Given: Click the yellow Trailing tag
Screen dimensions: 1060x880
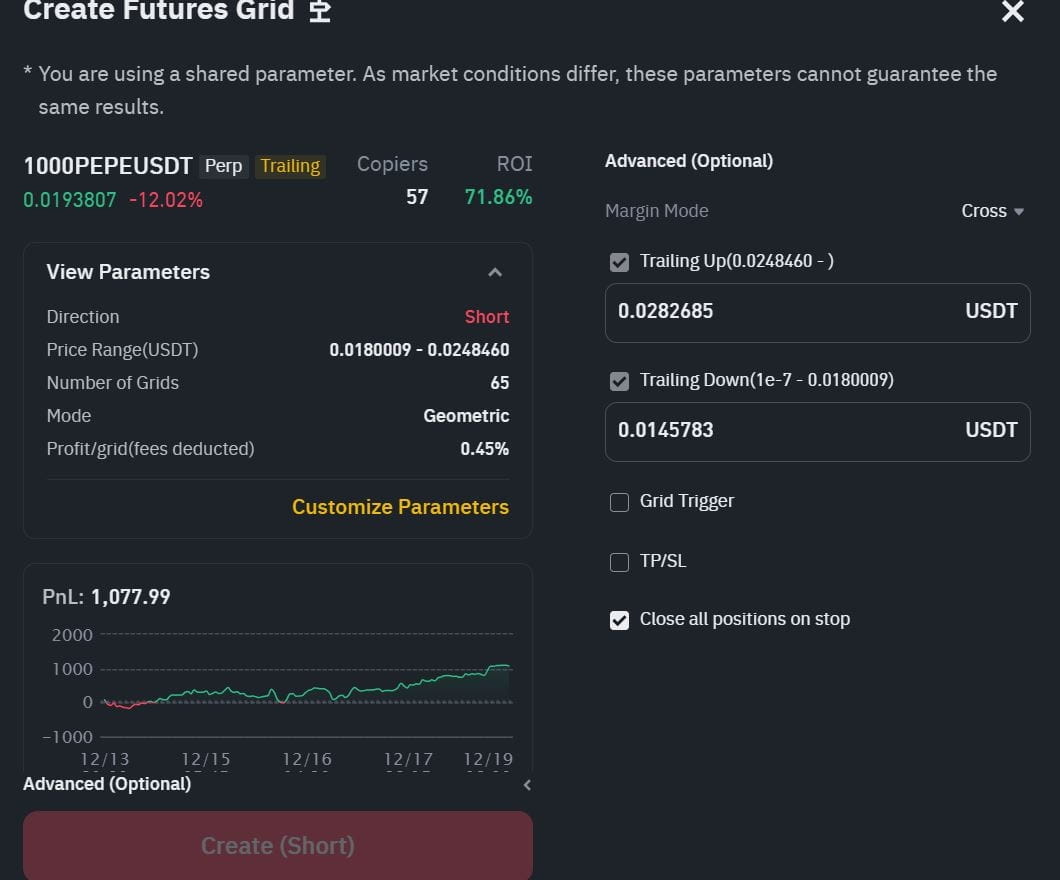Looking at the screenshot, I should 290,166.
